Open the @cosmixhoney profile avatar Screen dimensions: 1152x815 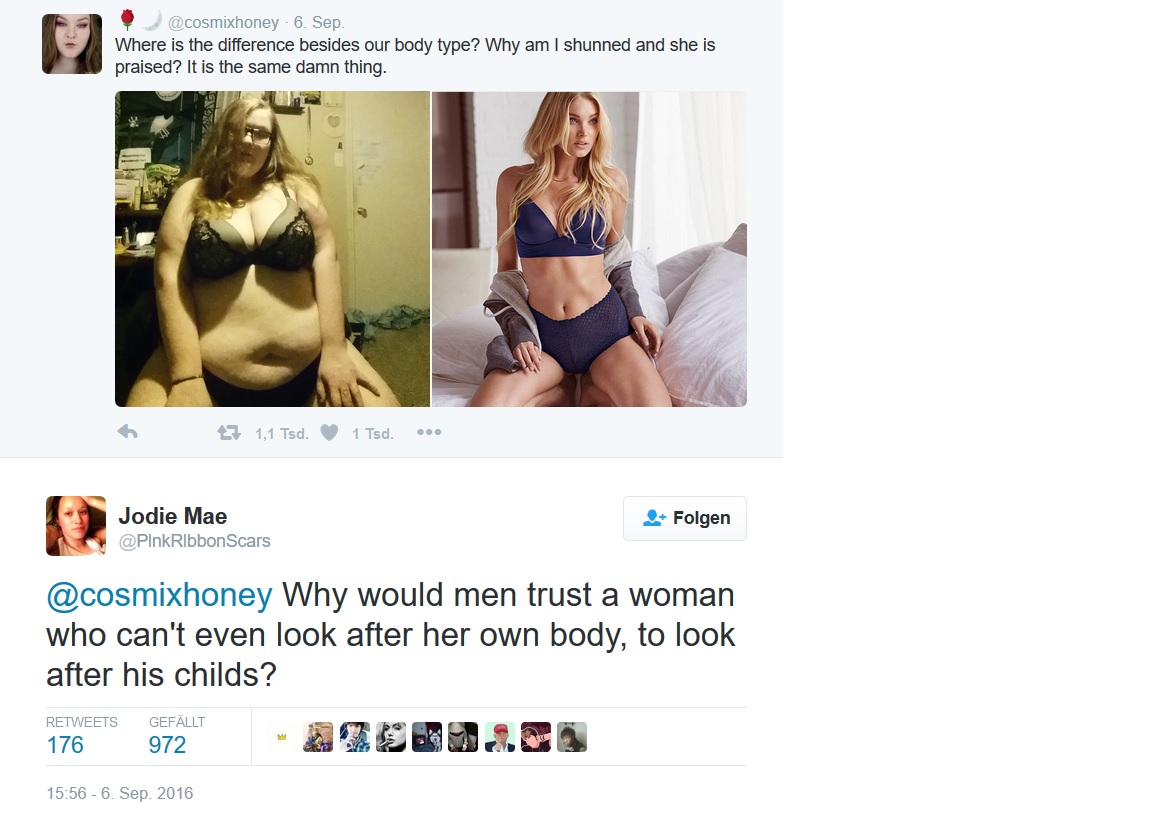(72, 44)
